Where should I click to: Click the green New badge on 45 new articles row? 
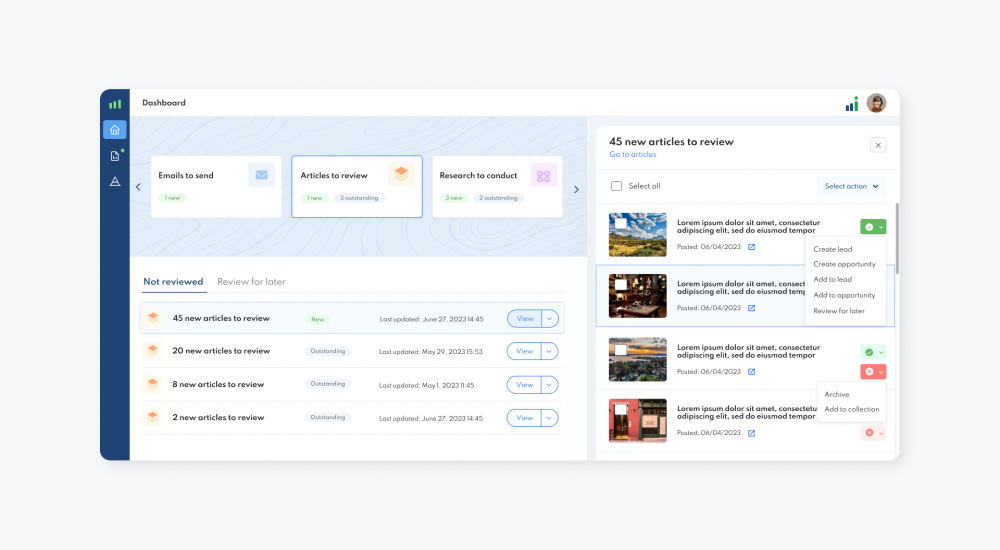pos(318,319)
